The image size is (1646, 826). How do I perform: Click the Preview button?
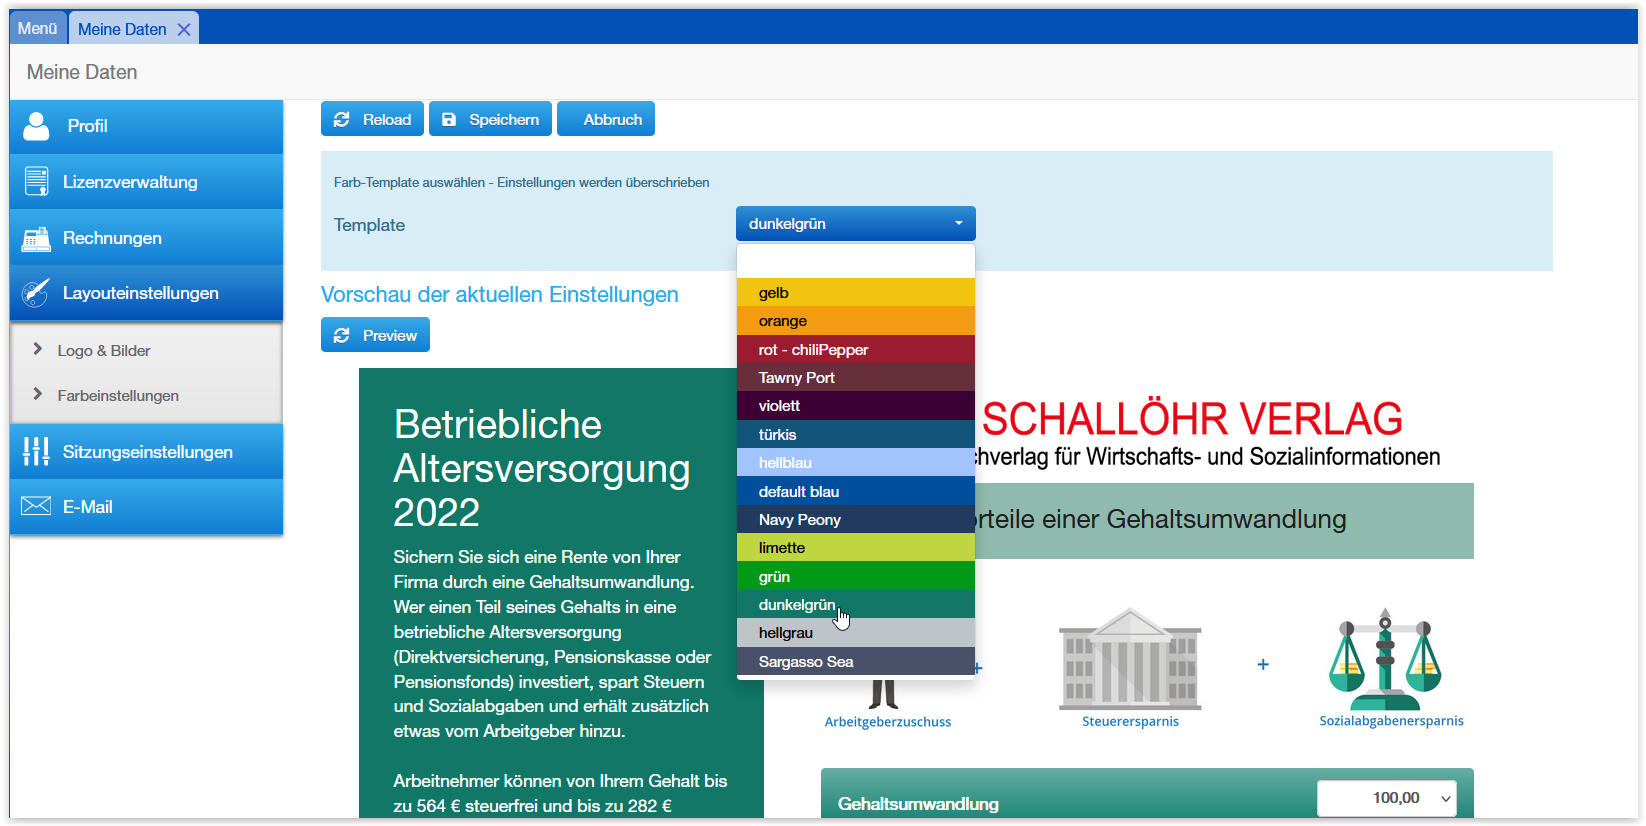point(375,336)
